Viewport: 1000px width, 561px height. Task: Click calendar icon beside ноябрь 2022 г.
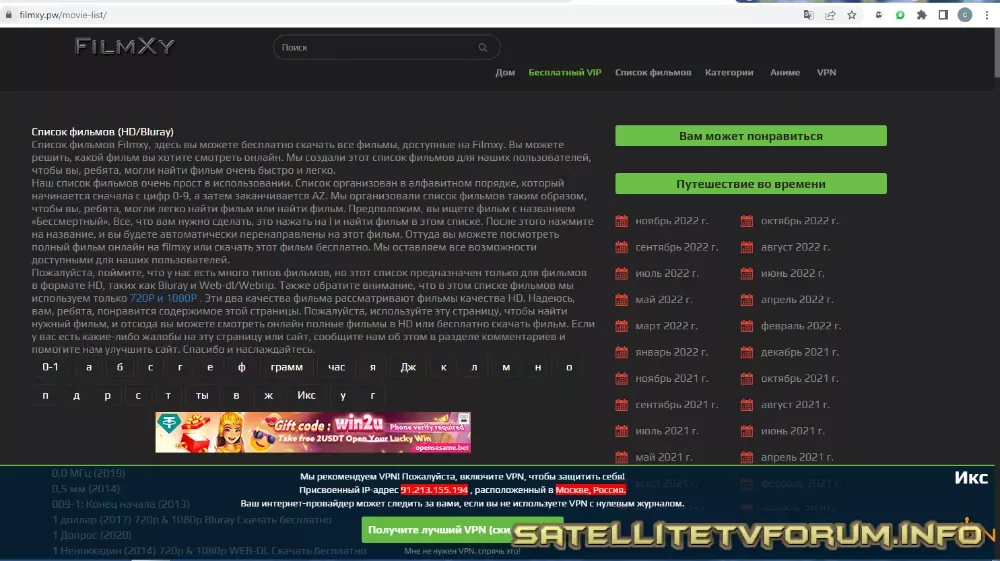tap(621, 221)
